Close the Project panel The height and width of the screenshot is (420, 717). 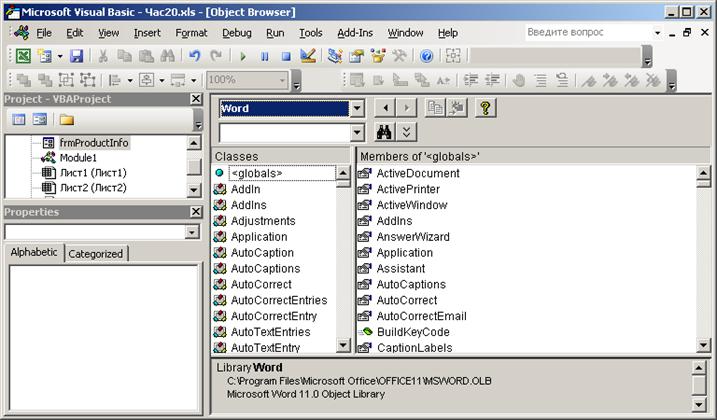(x=196, y=99)
